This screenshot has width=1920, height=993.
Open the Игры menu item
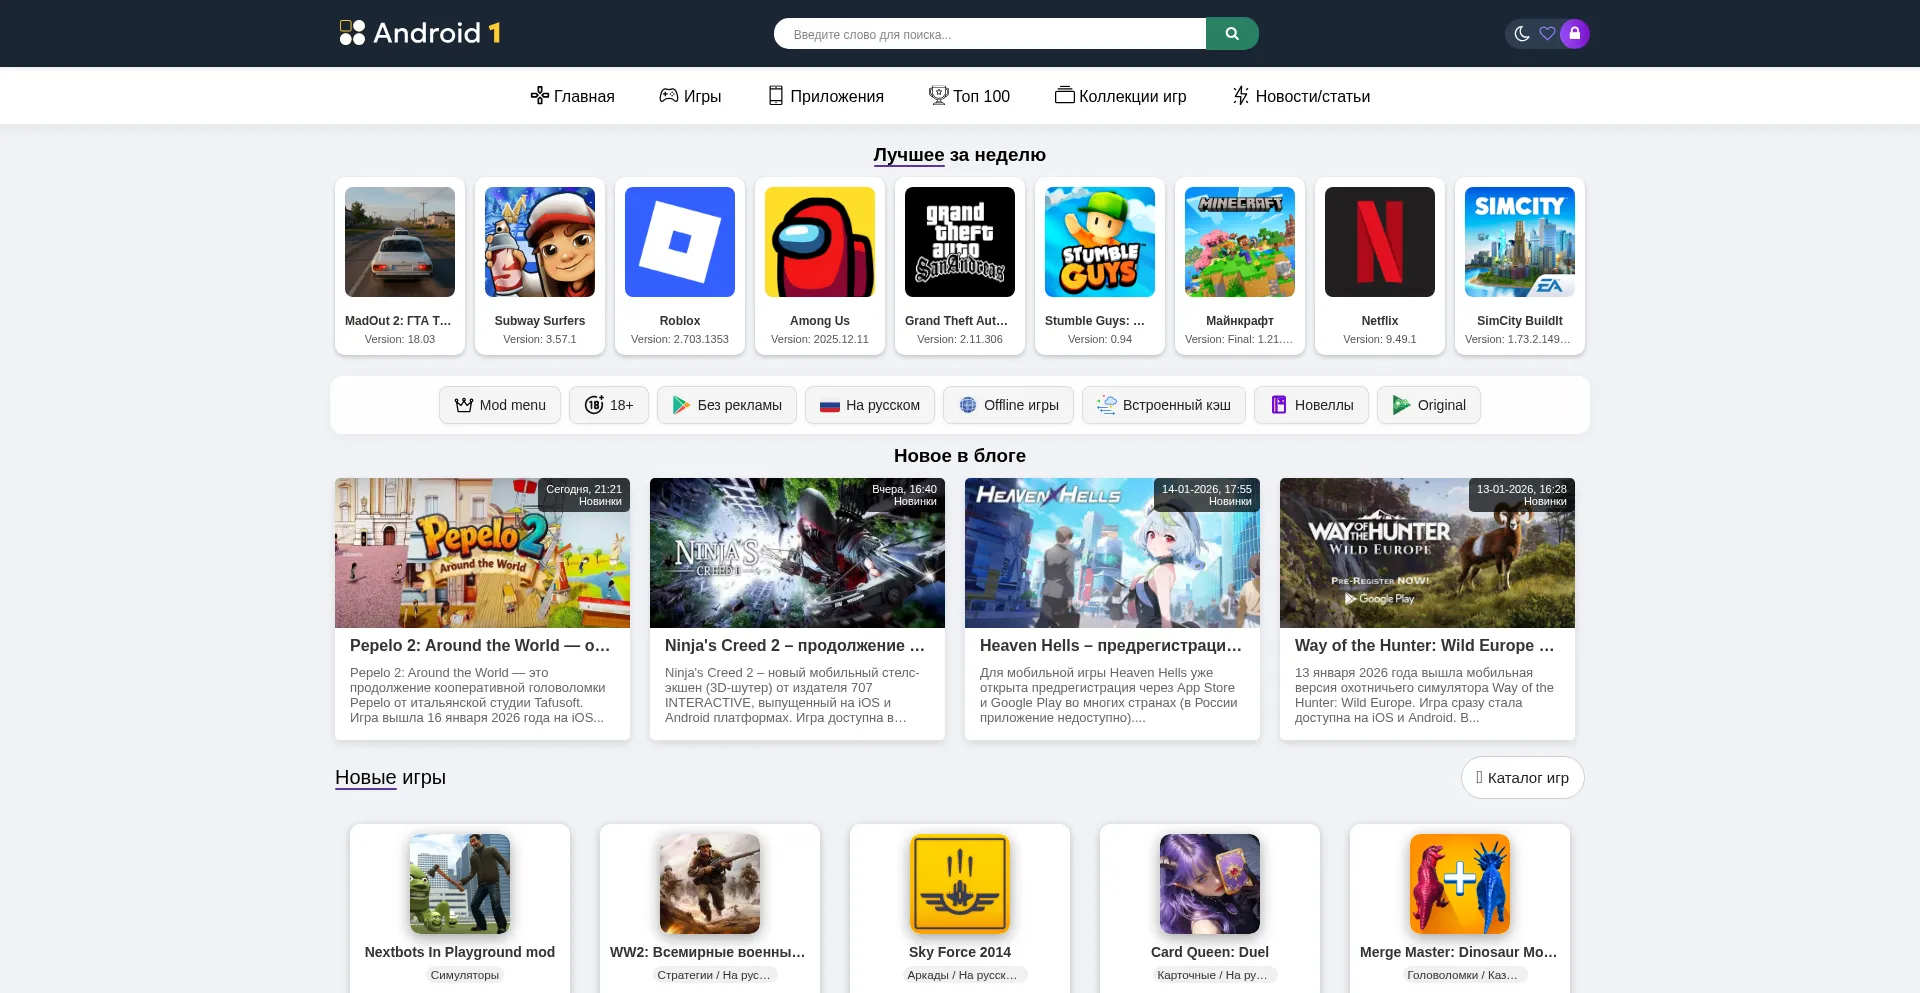click(x=690, y=96)
